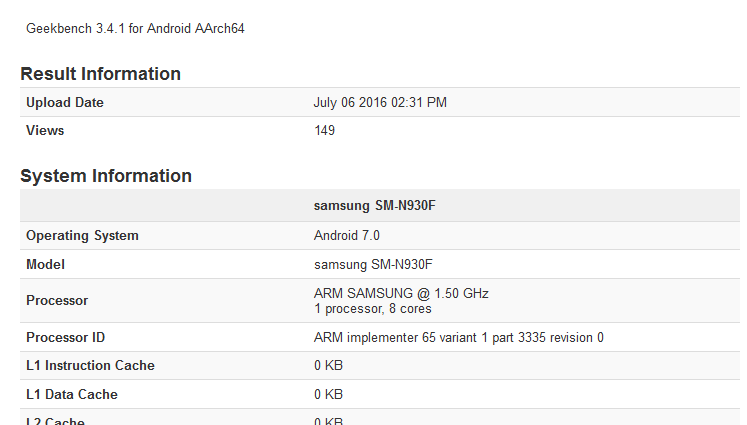The image size is (747, 425).
Task: Click the views count 149
Action: click(x=325, y=131)
